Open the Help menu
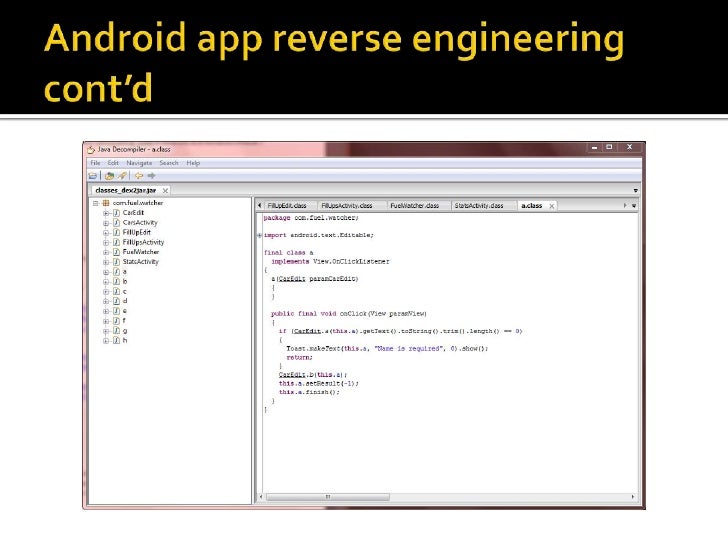The image size is (728, 546). [193, 163]
